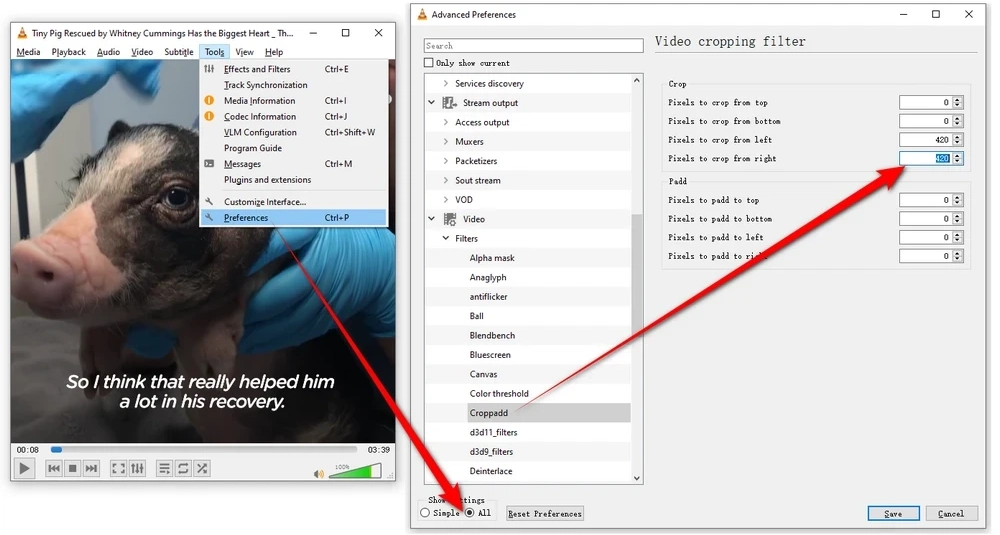Image resolution: width=1000 pixels, height=535 pixels.
Task: Click the Reset Preferences button
Action: point(545,513)
